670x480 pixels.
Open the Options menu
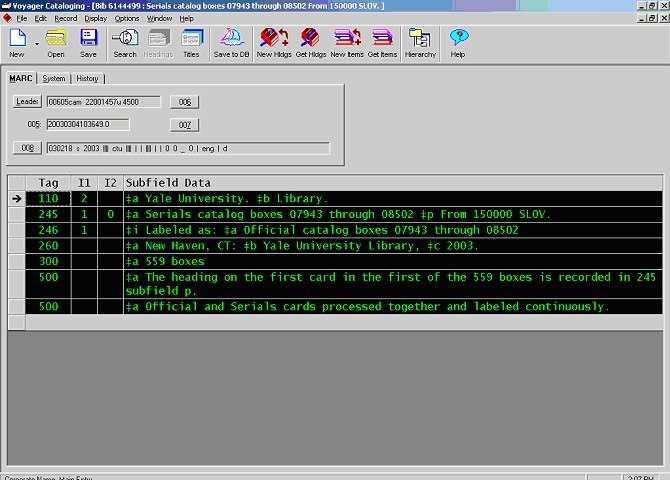[x=127, y=18]
